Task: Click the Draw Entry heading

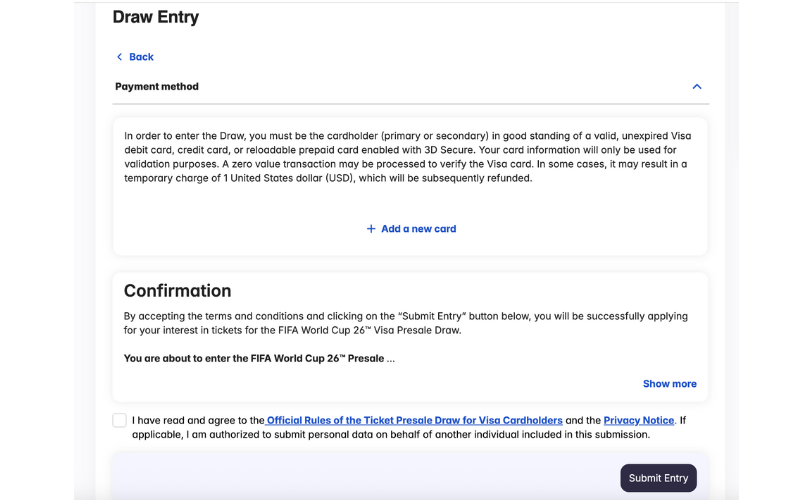Action: pos(156,17)
